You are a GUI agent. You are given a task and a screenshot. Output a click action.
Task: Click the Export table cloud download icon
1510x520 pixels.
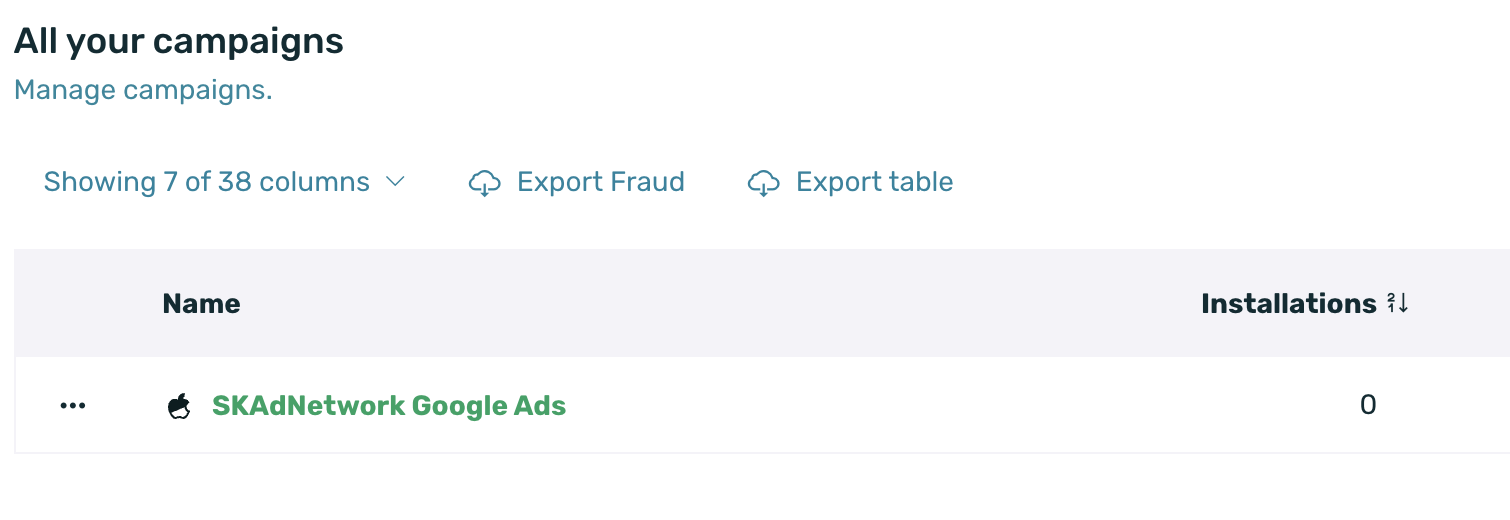click(x=764, y=183)
